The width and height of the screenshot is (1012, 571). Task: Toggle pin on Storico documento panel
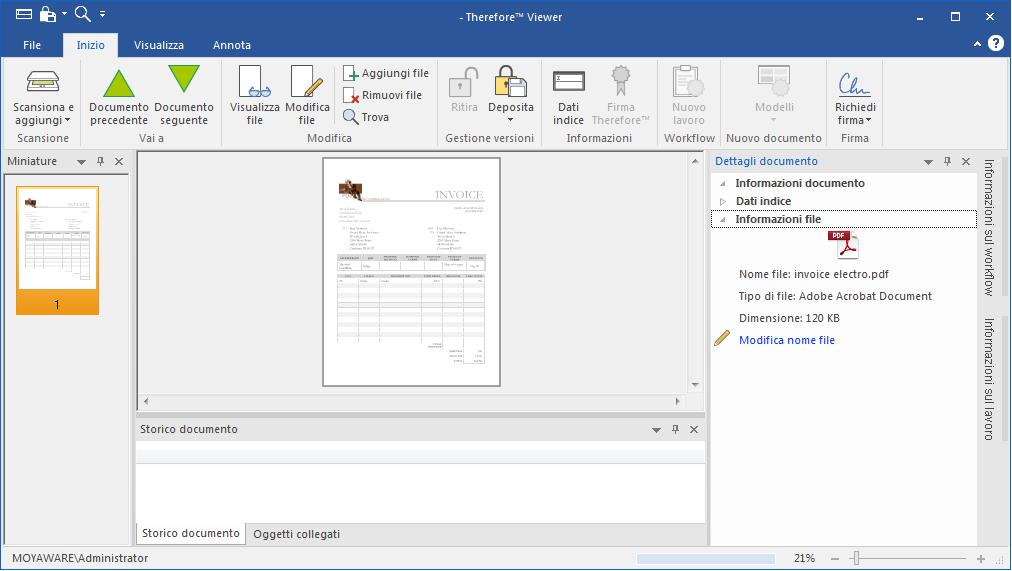(x=675, y=430)
